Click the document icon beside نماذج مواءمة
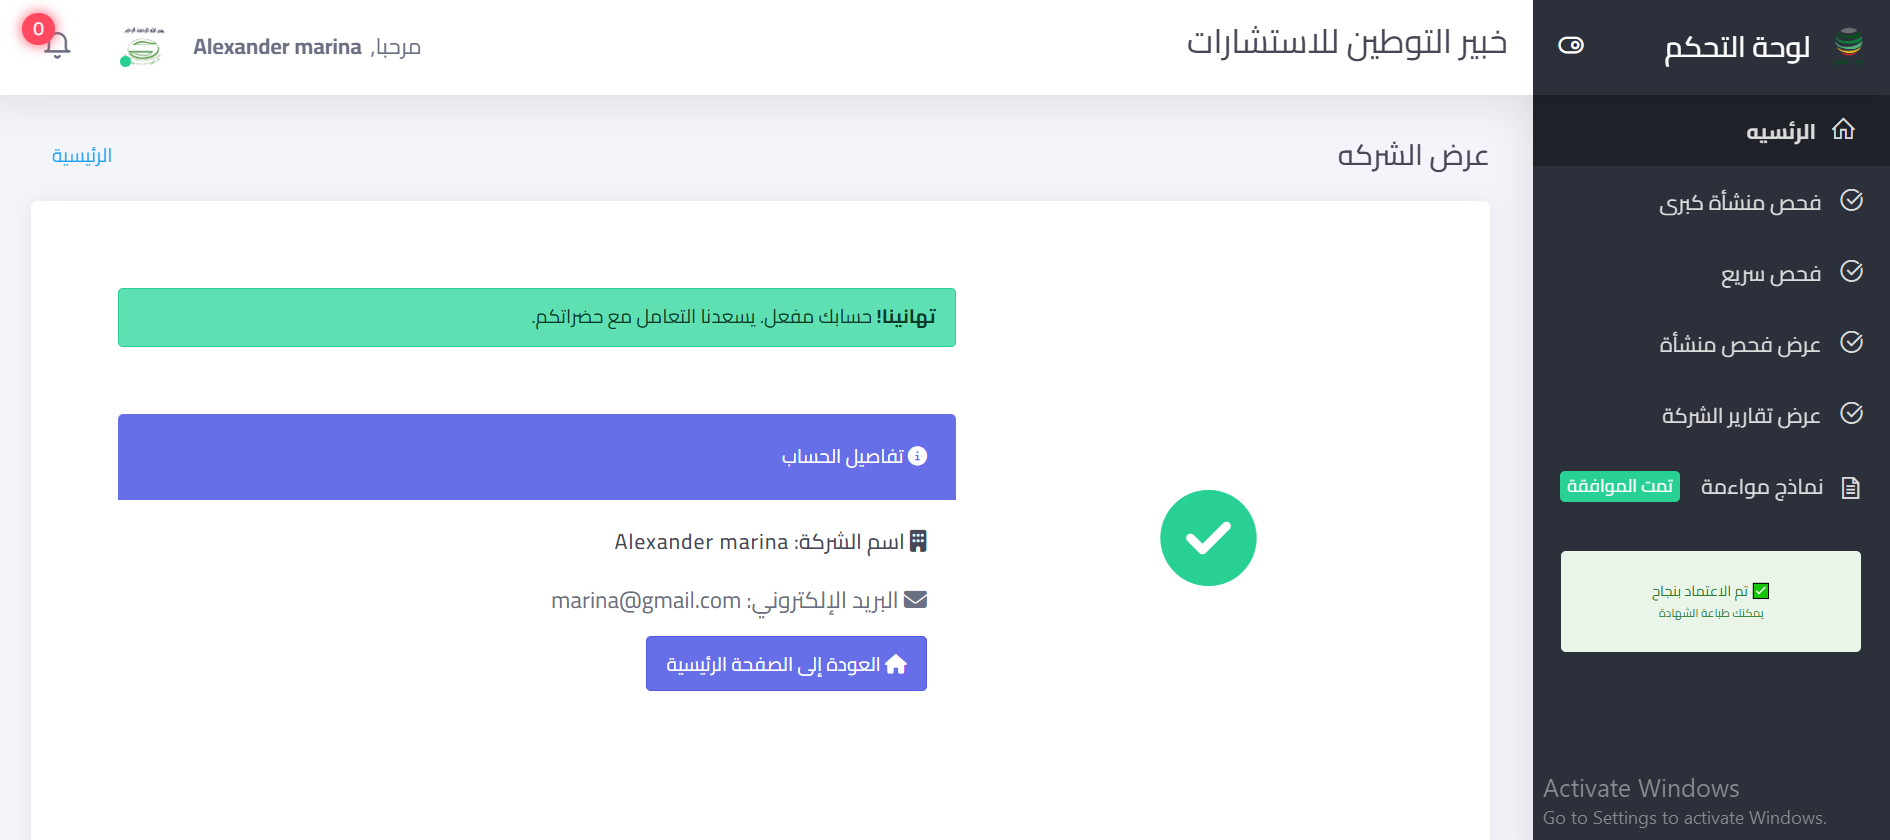Screen dimensions: 1890x840 pos(1851,488)
